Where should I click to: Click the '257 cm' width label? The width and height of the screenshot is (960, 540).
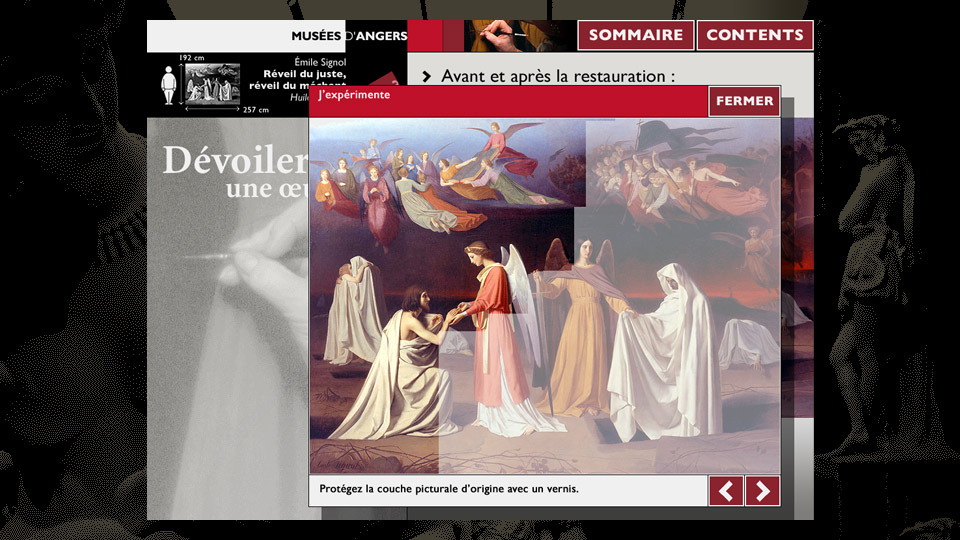pos(255,110)
